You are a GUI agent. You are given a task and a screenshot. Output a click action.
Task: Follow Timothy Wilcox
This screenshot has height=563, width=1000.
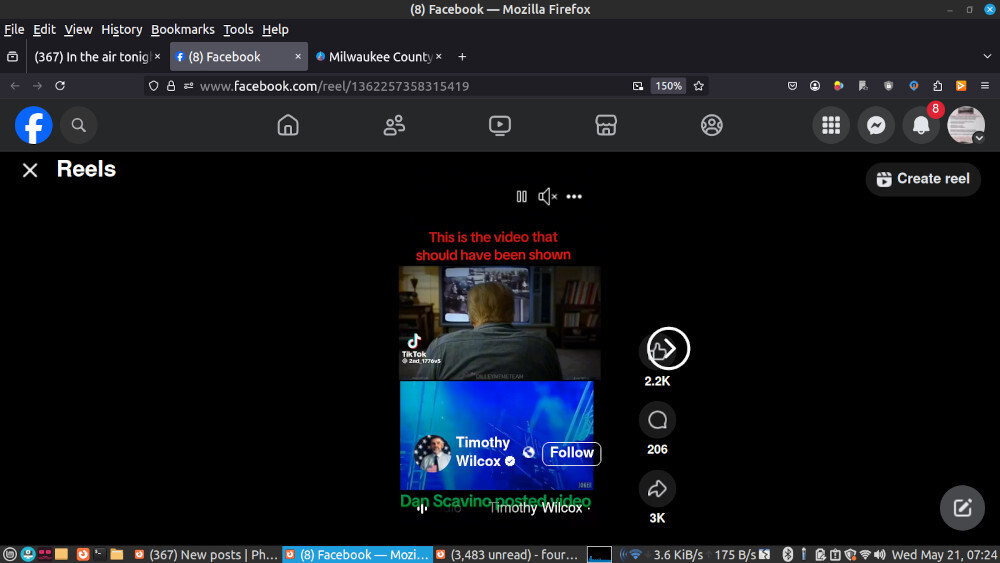[x=571, y=453]
